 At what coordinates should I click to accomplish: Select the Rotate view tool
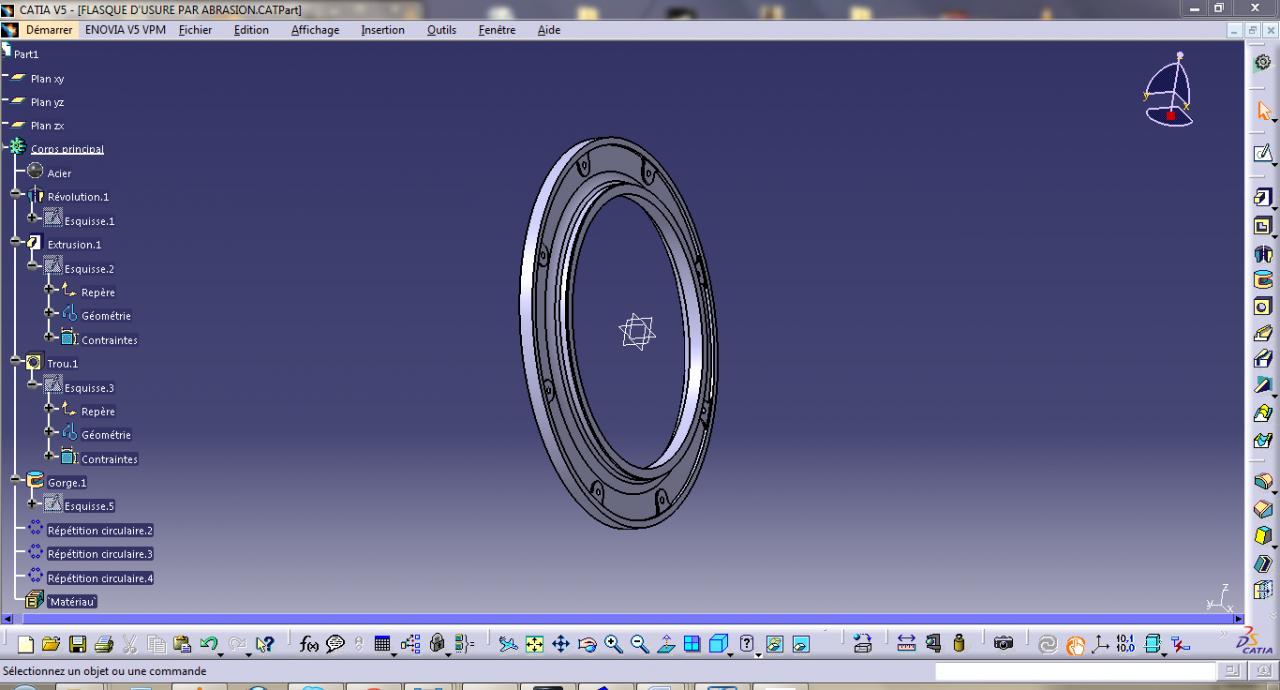tap(587, 645)
